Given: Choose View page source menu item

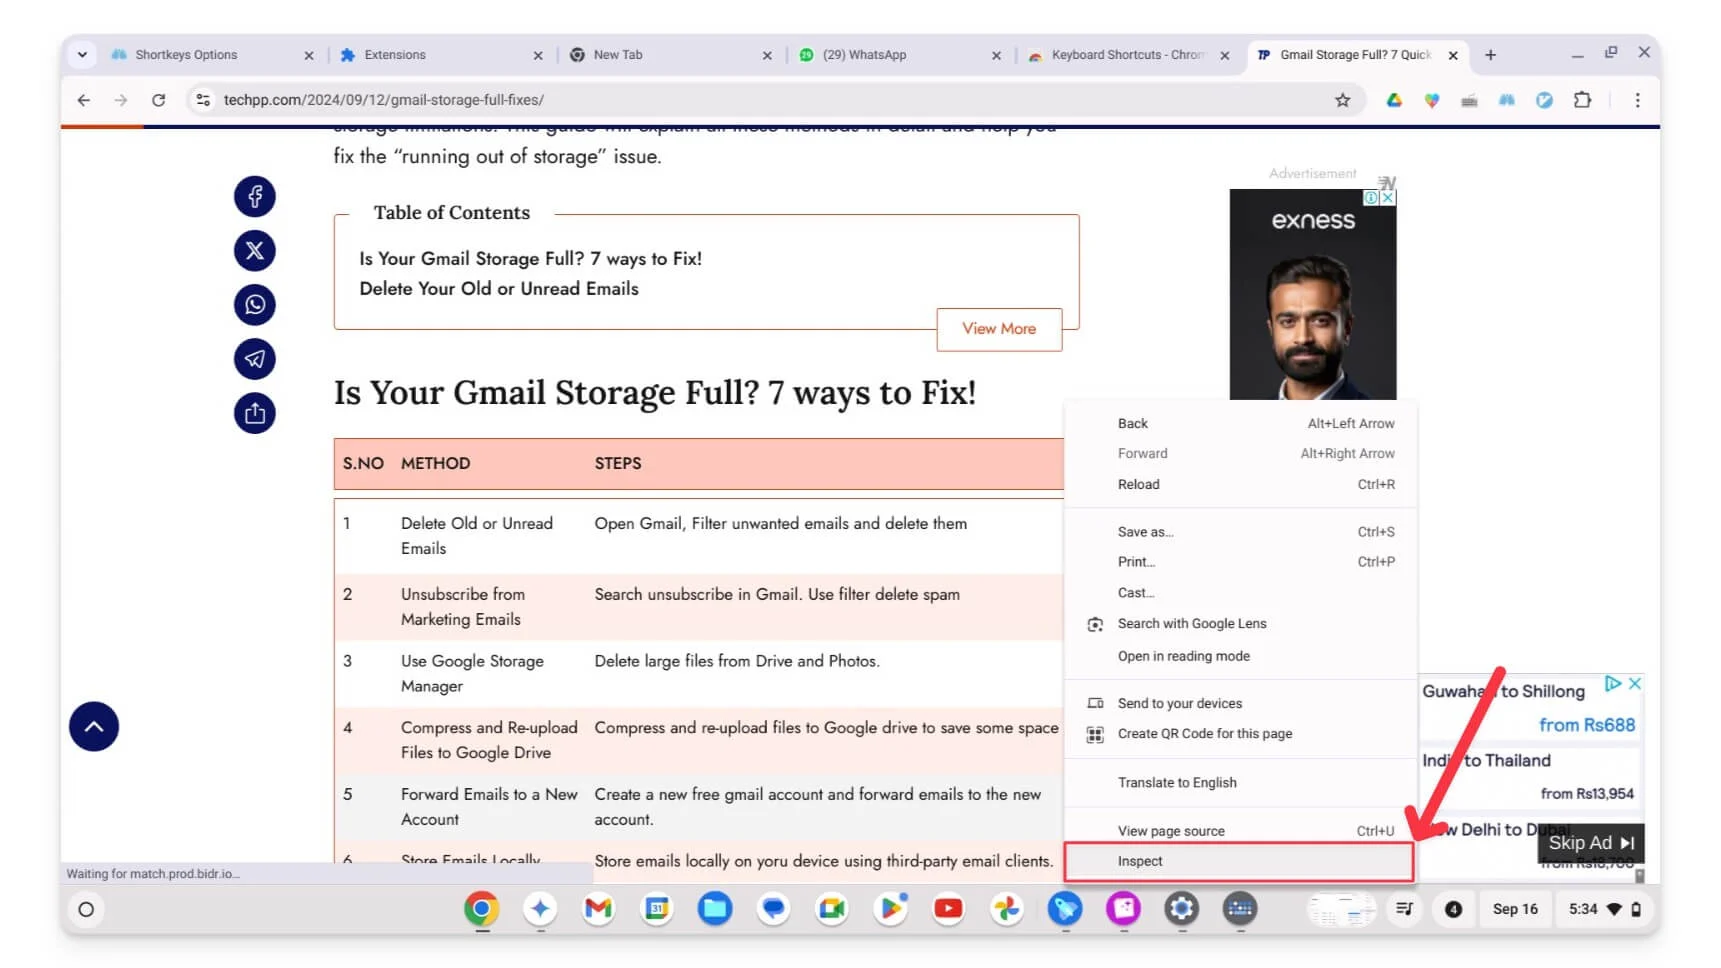Looking at the screenshot, I should tap(1171, 831).
